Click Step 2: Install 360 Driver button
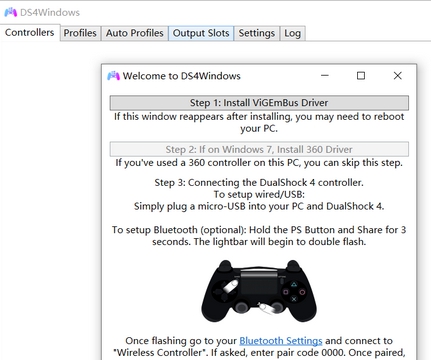The height and width of the screenshot is (360, 431). coord(259,149)
